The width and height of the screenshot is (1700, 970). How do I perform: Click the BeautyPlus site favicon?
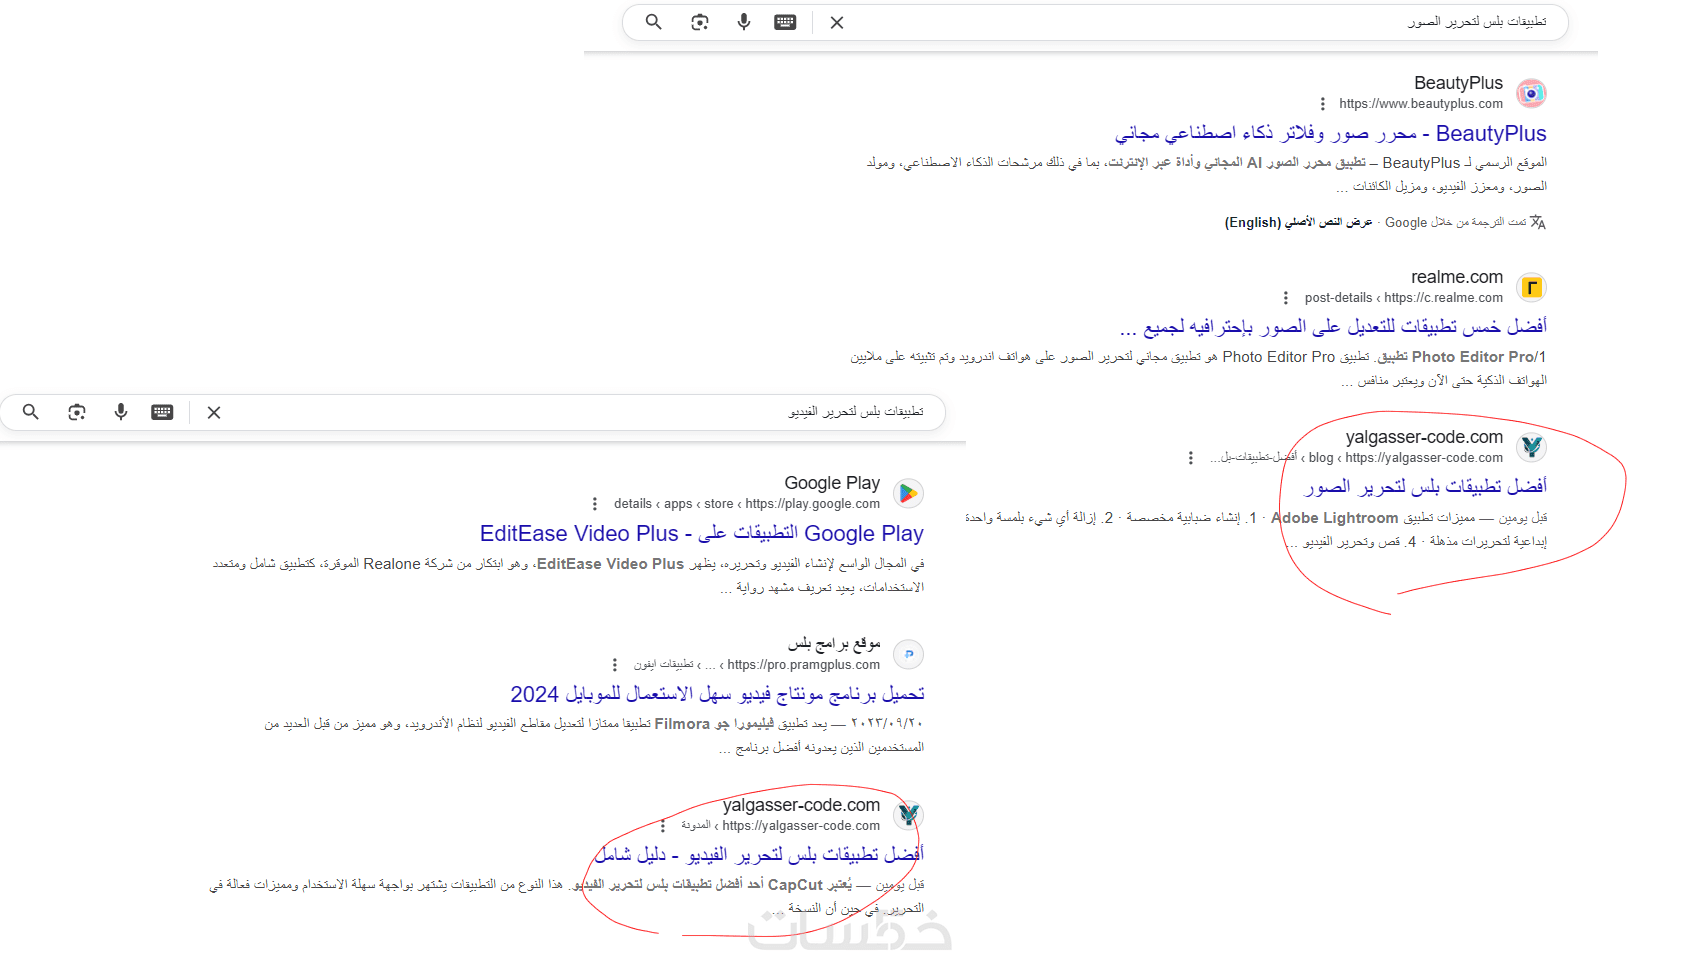1531,93
